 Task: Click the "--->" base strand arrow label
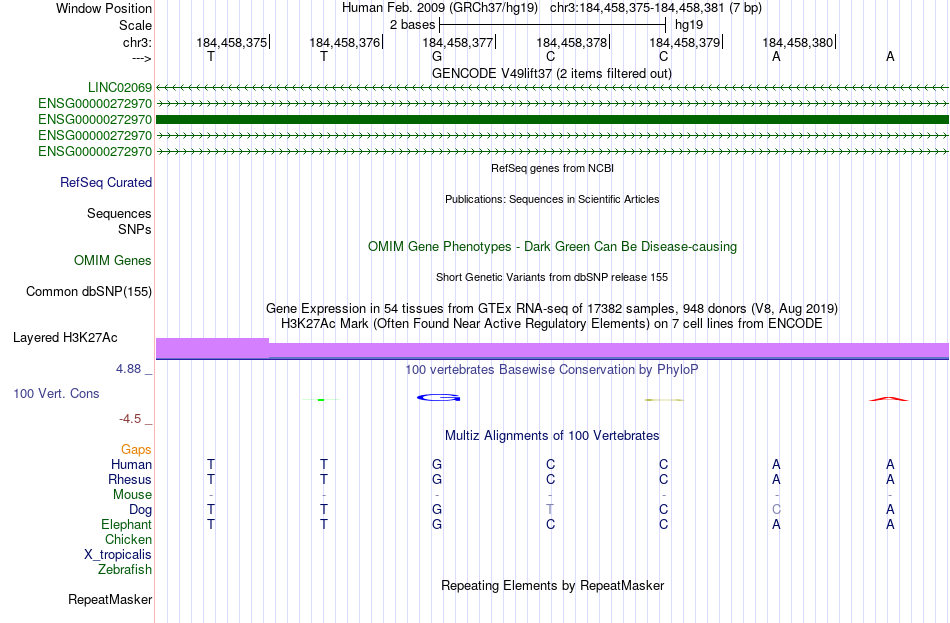141,58
